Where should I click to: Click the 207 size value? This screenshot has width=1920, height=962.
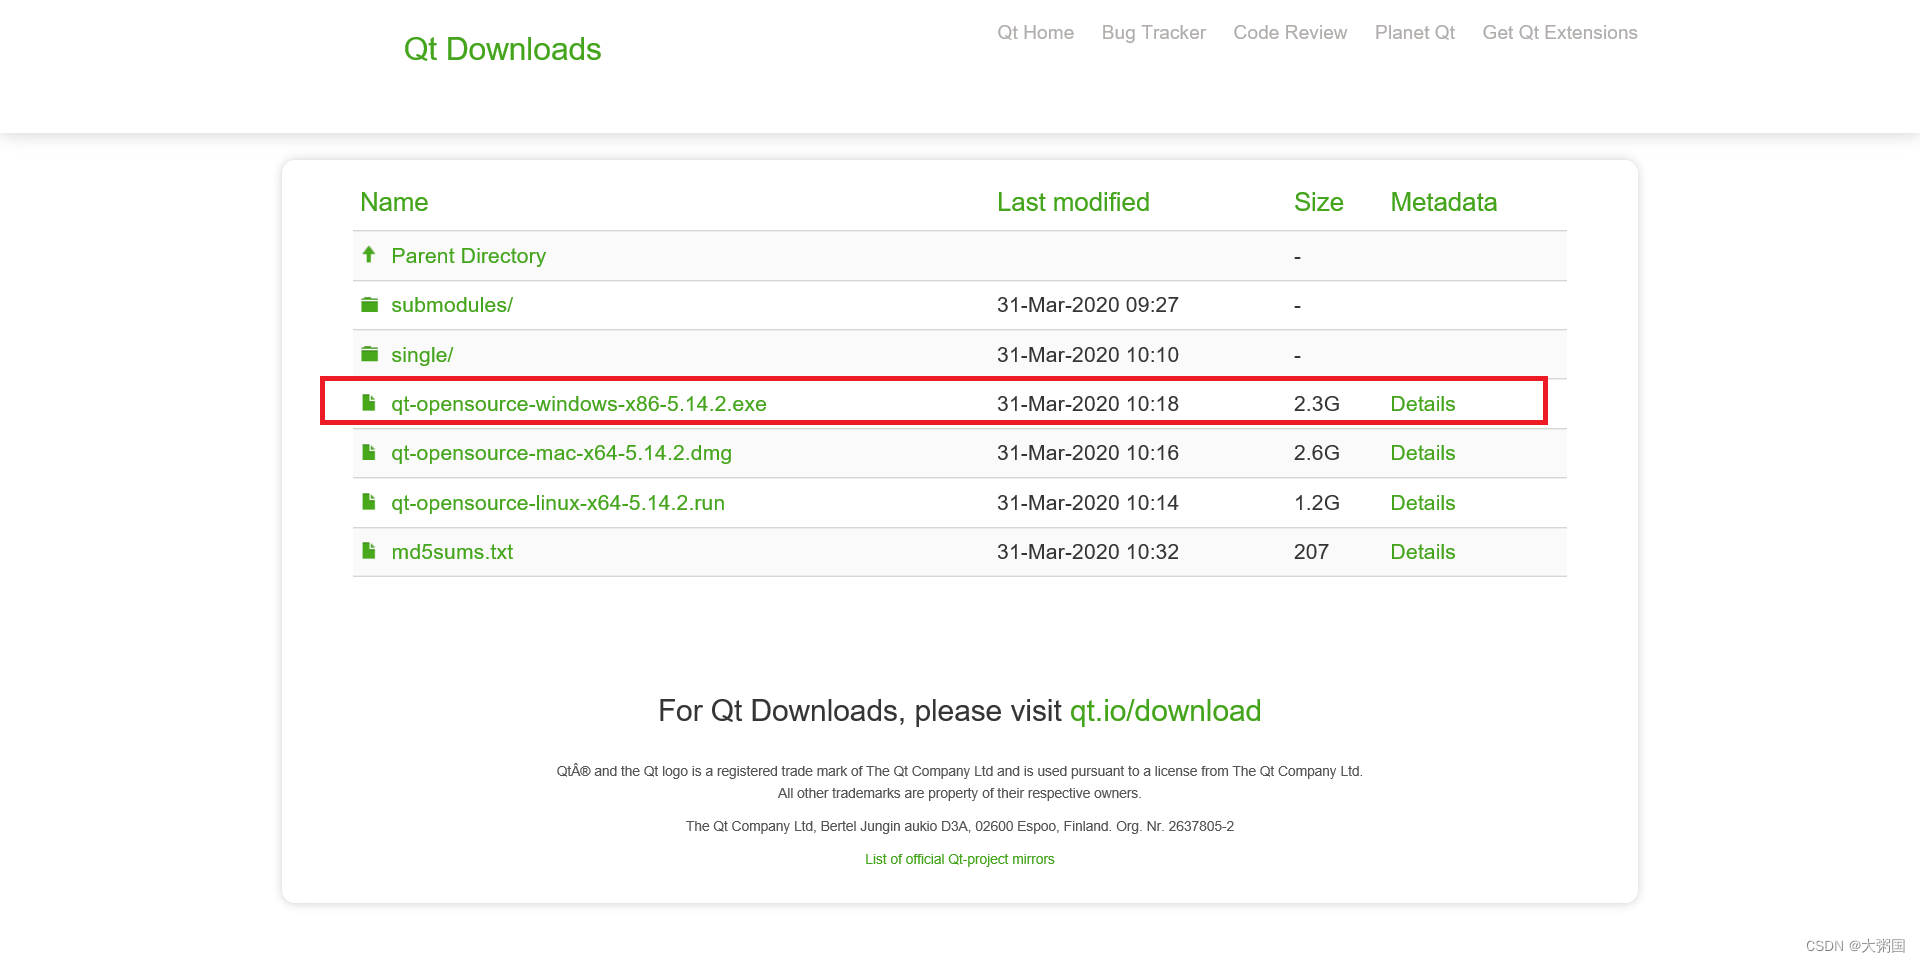[x=1311, y=552]
